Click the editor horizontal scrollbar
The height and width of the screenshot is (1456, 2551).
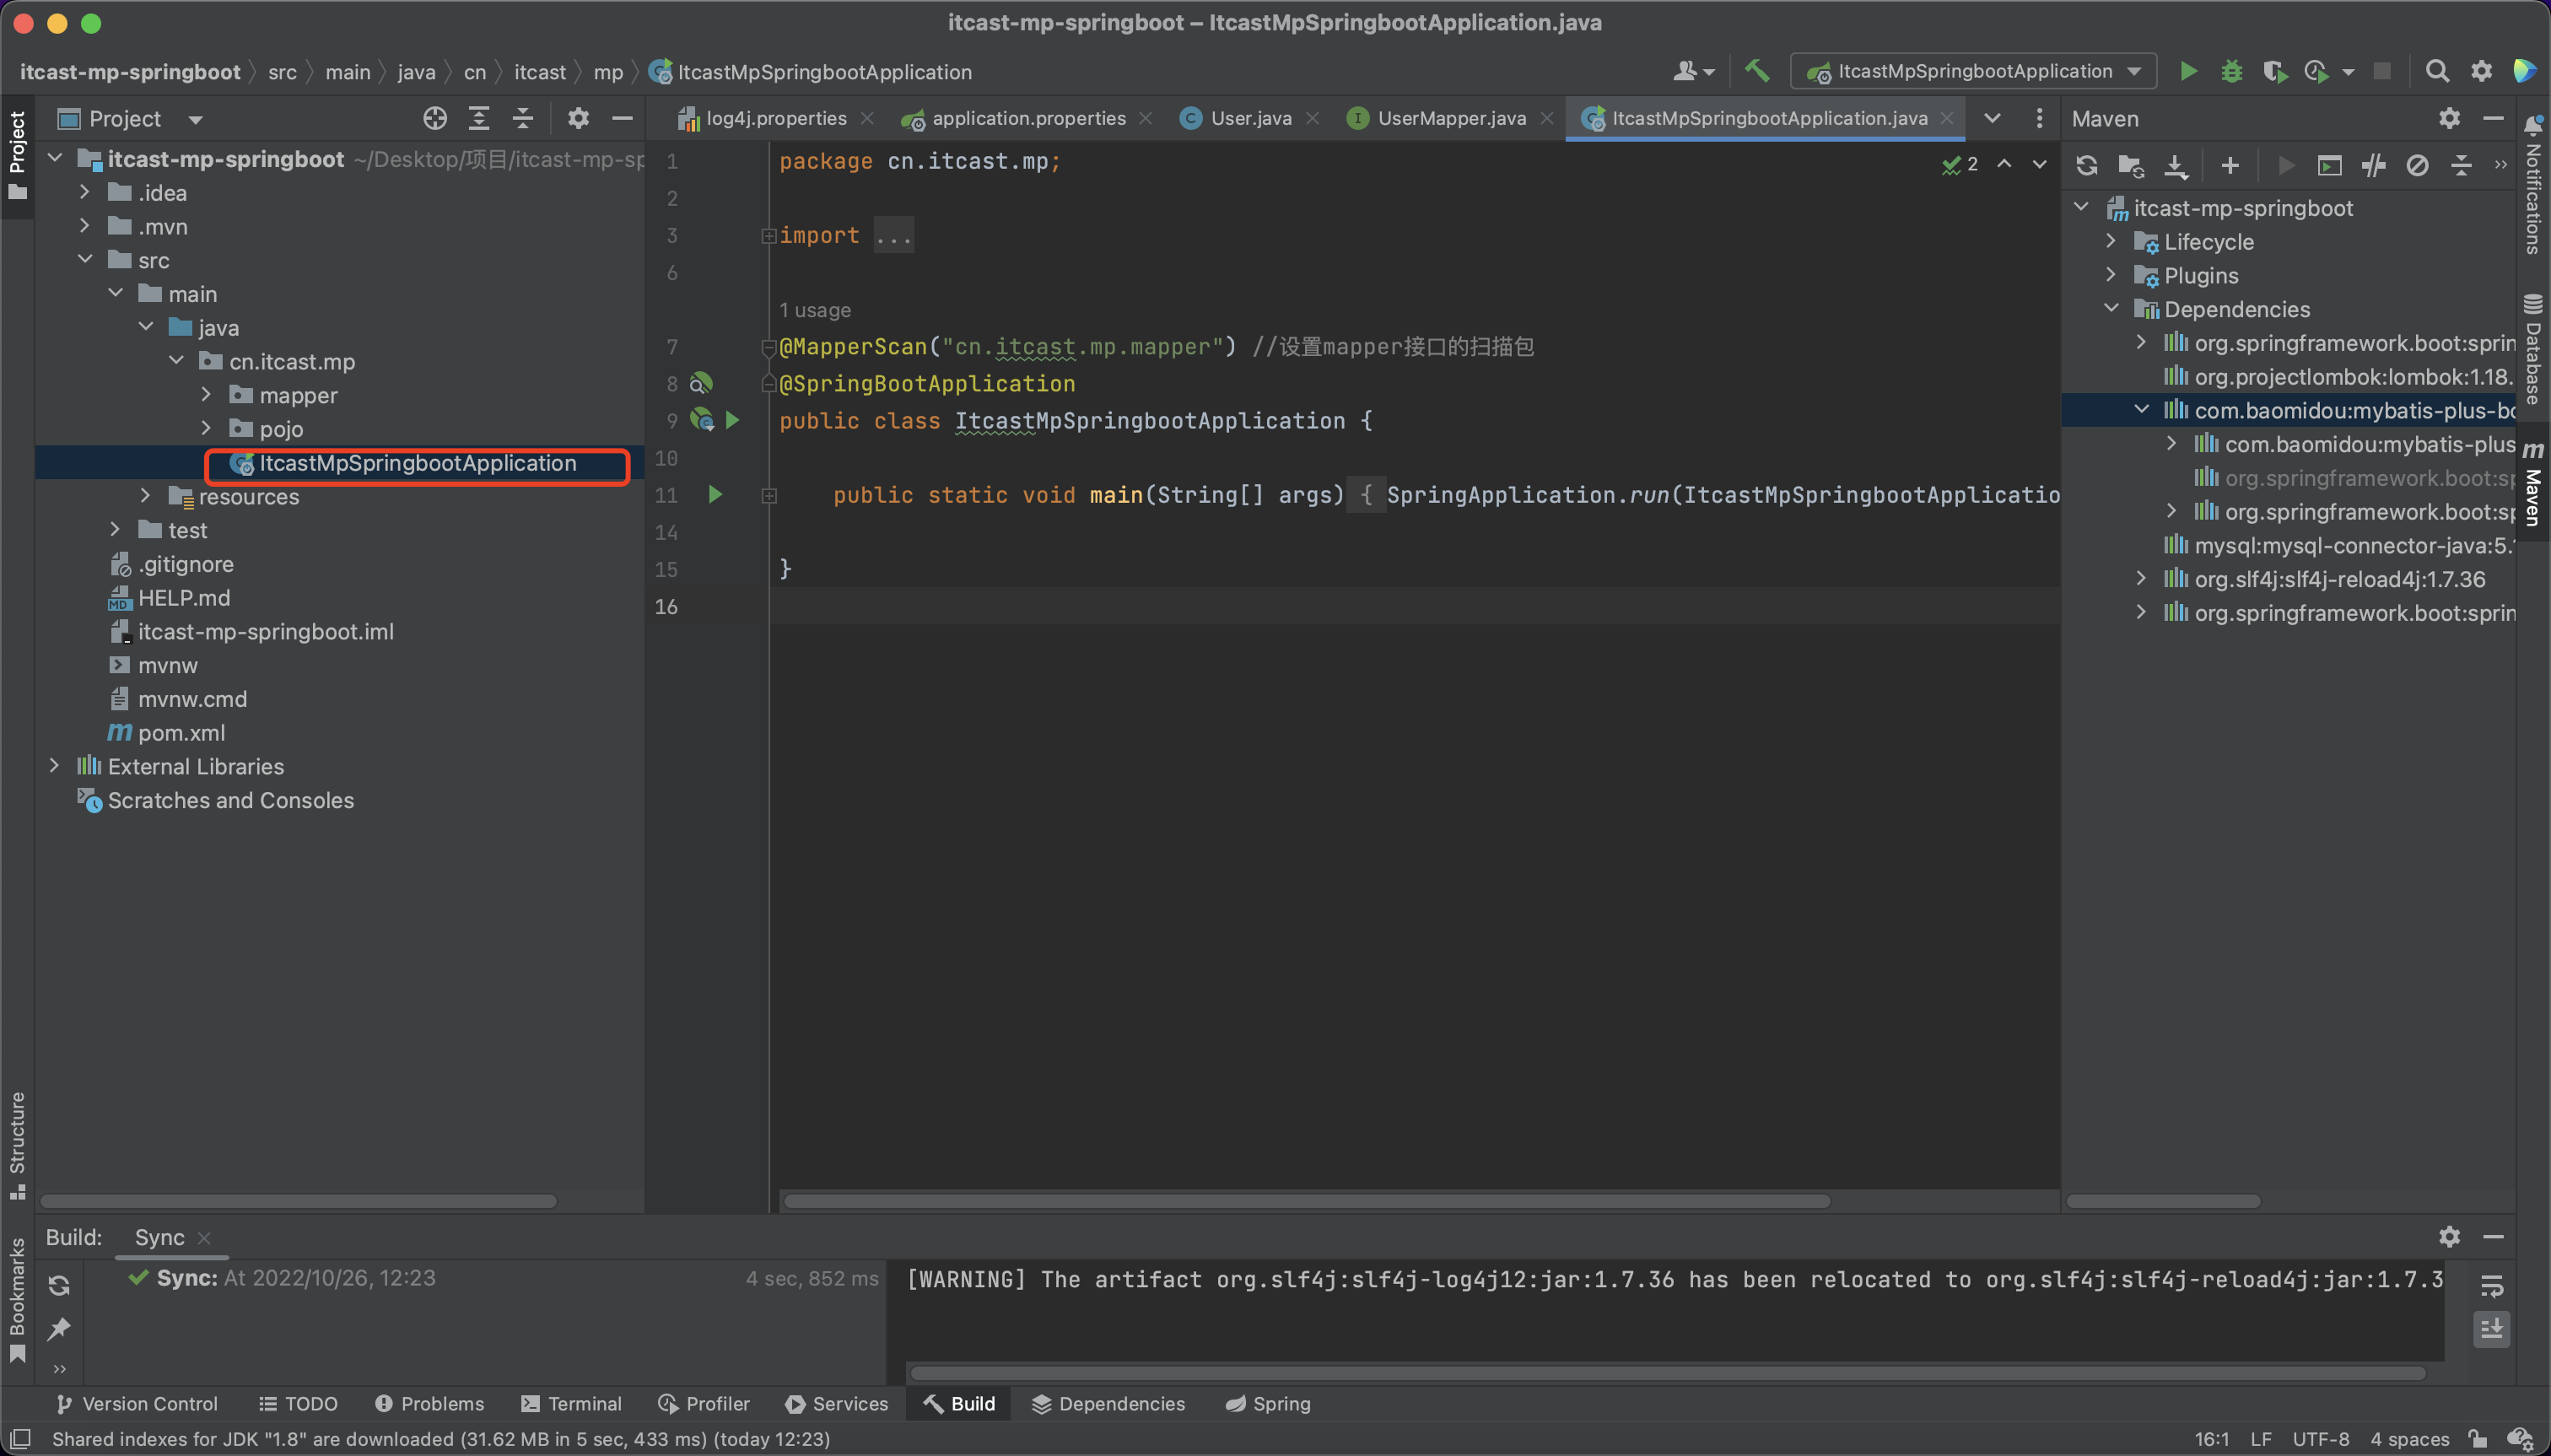coord(1306,1201)
